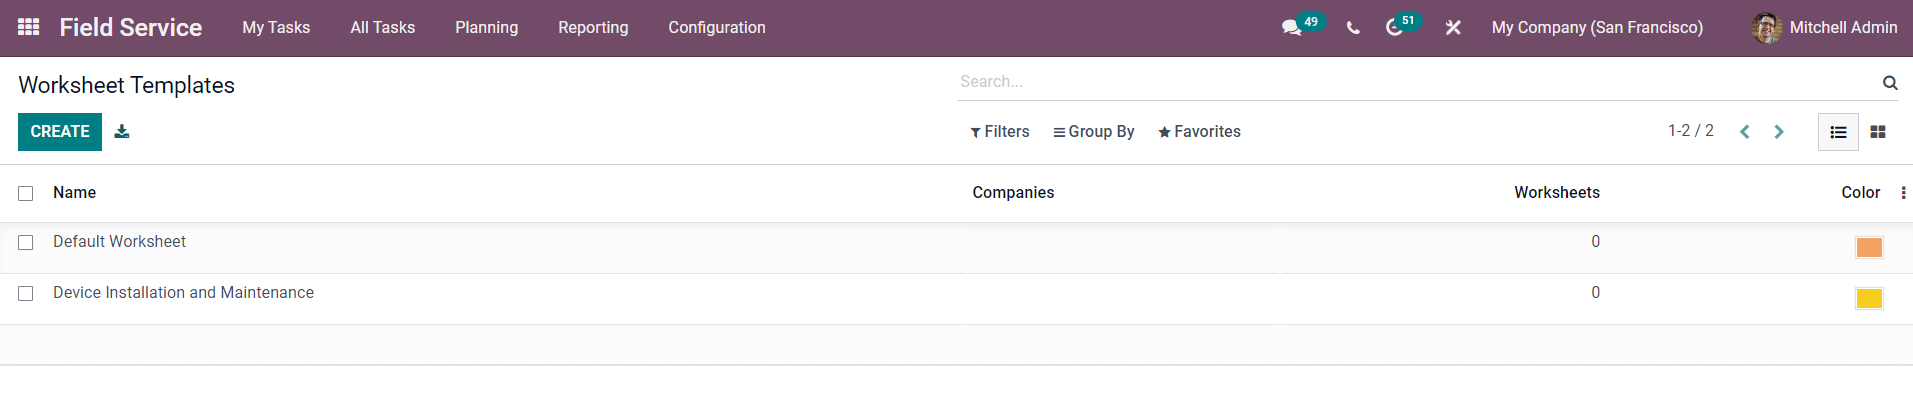Screen dimensions: 1913x404
Task: Switch to kanban view icon
Action: coord(1878,132)
